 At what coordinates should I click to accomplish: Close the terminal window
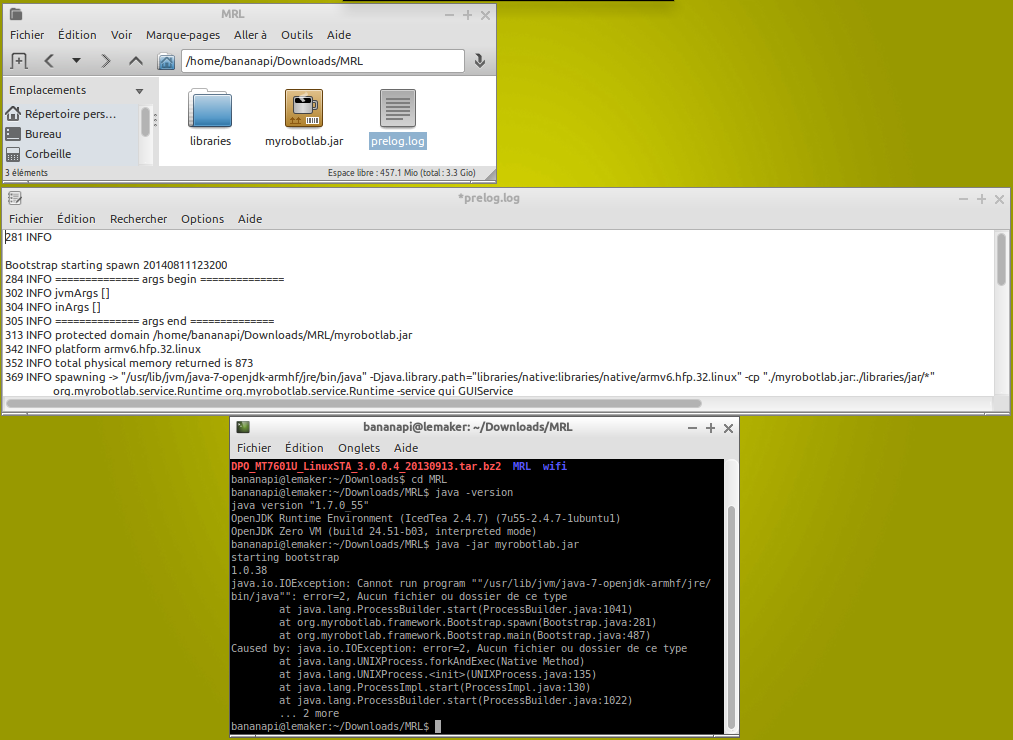728,428
